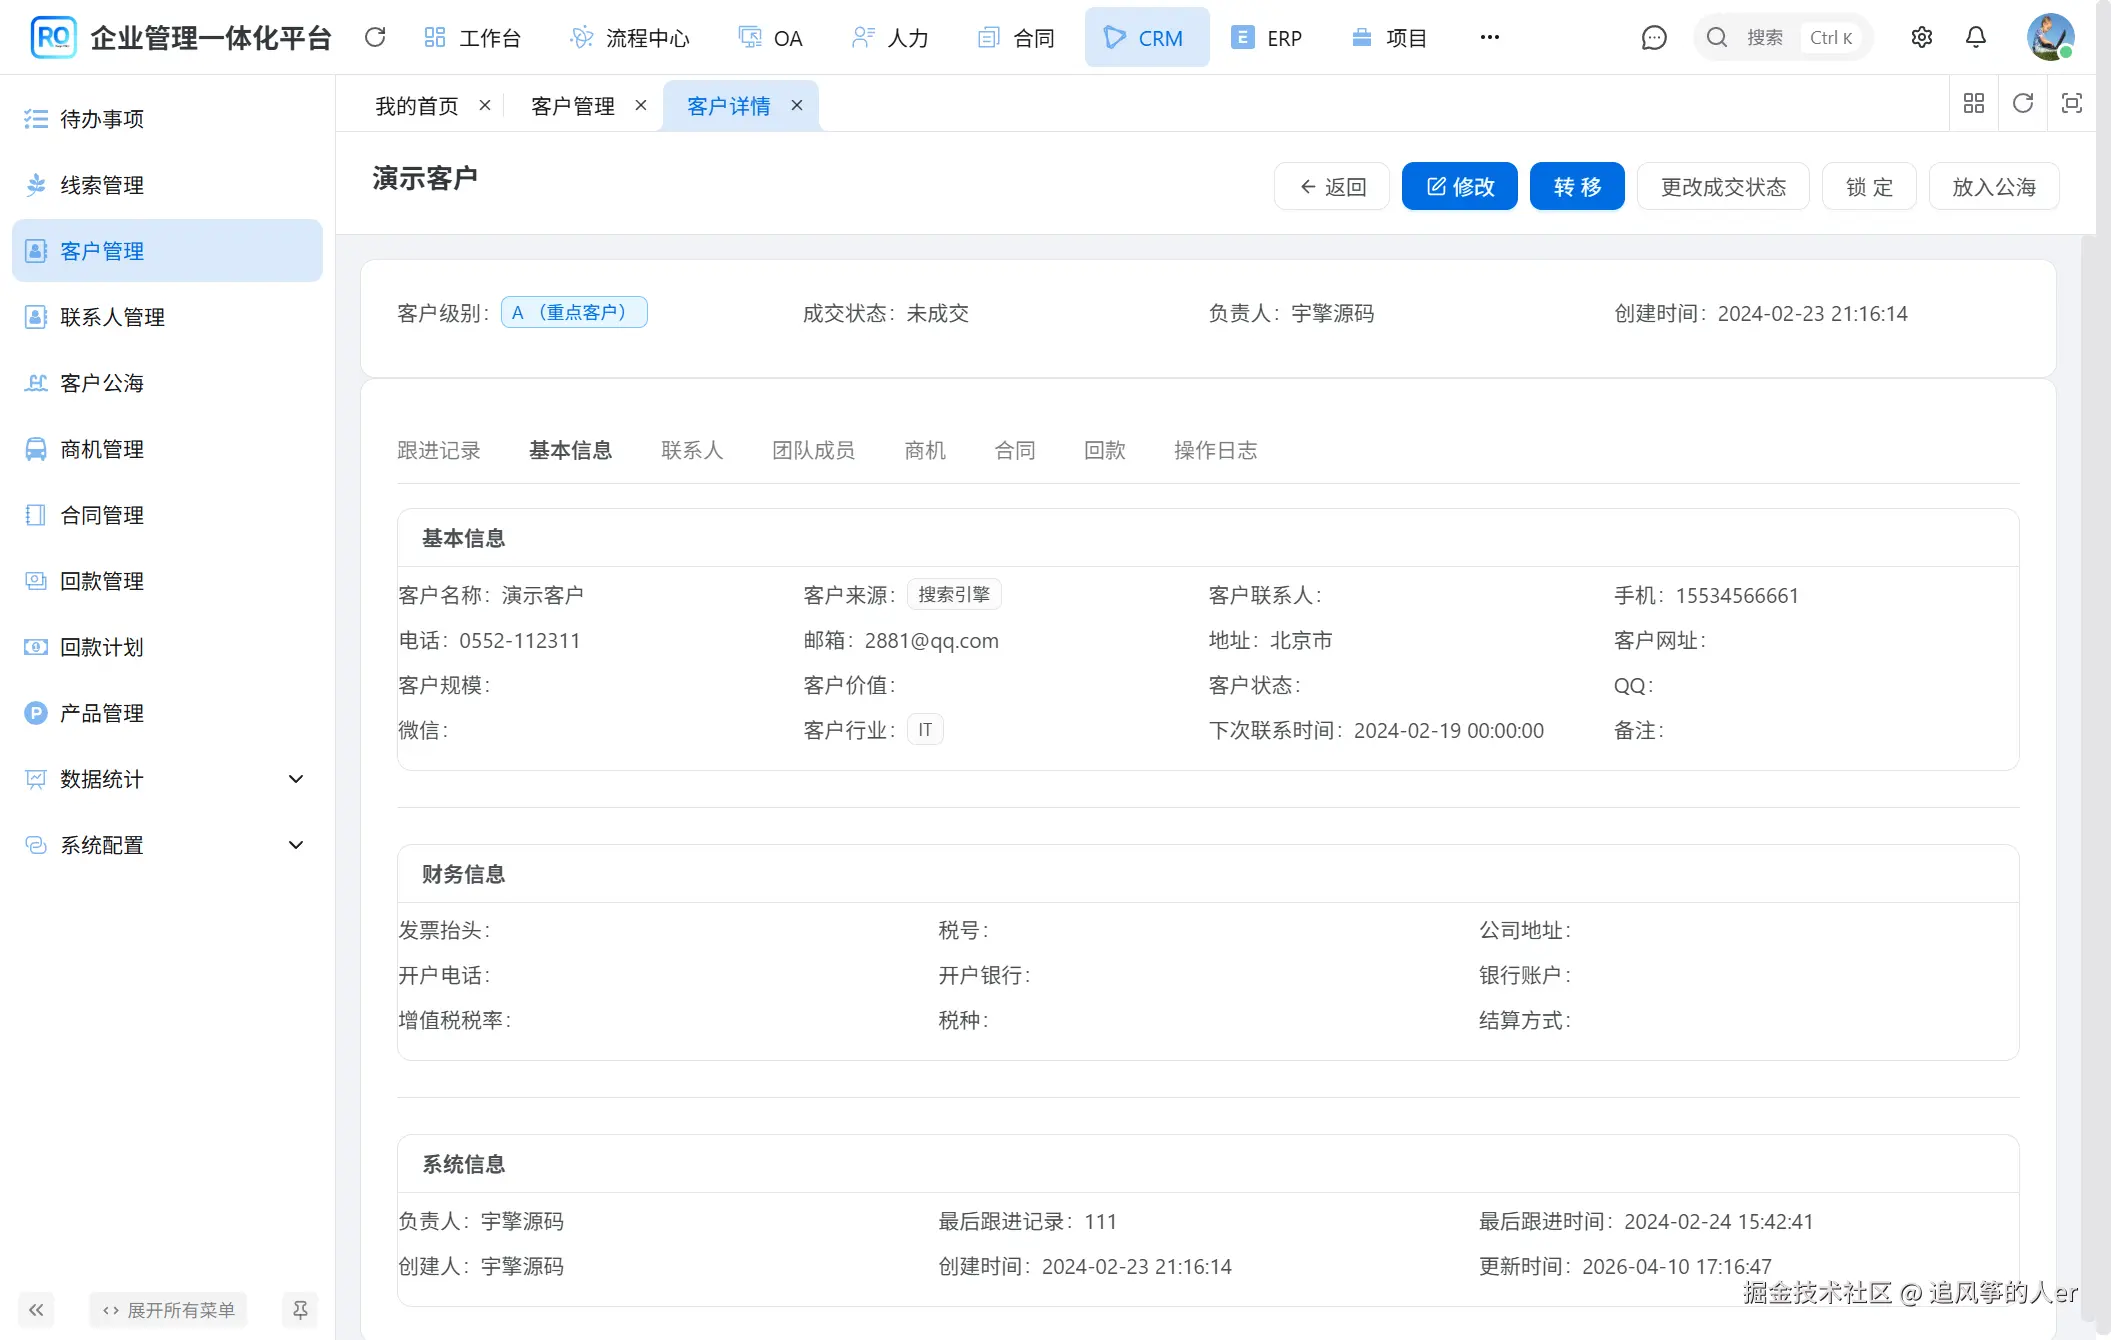The width and height of the screenshot is (2111, 1340).
Task: Switch to the 项目 module
Action: point(1389,38)
